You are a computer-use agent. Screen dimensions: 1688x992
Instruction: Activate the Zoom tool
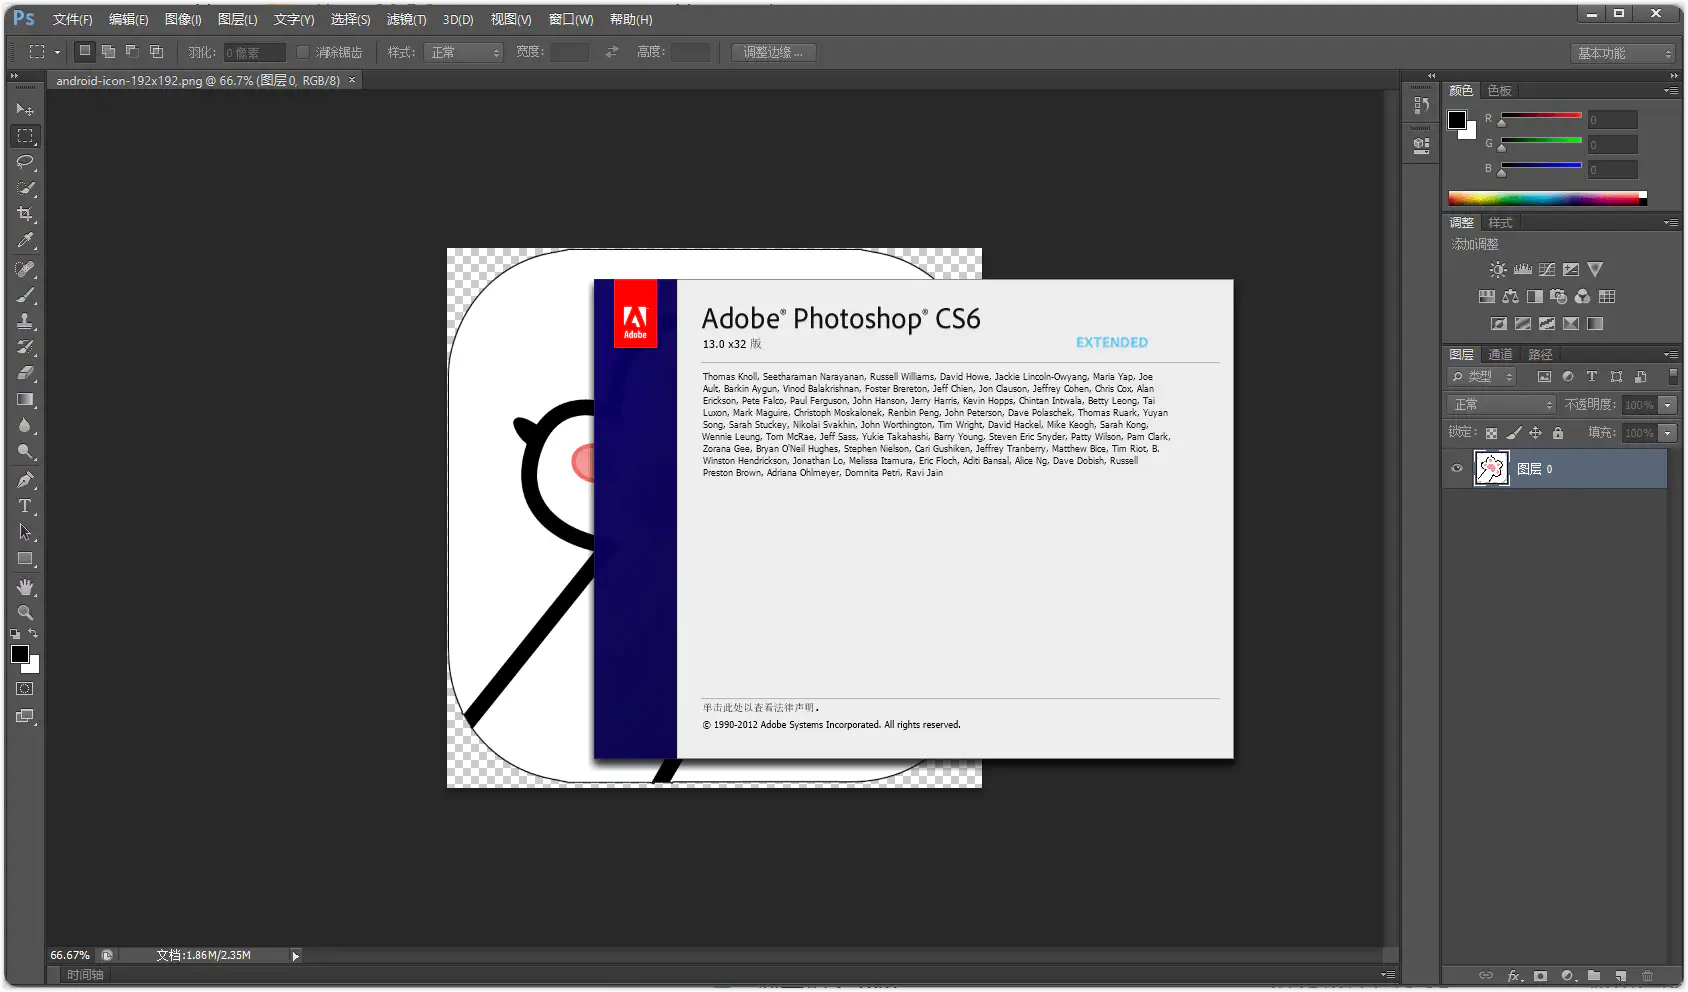click(26, 613)
